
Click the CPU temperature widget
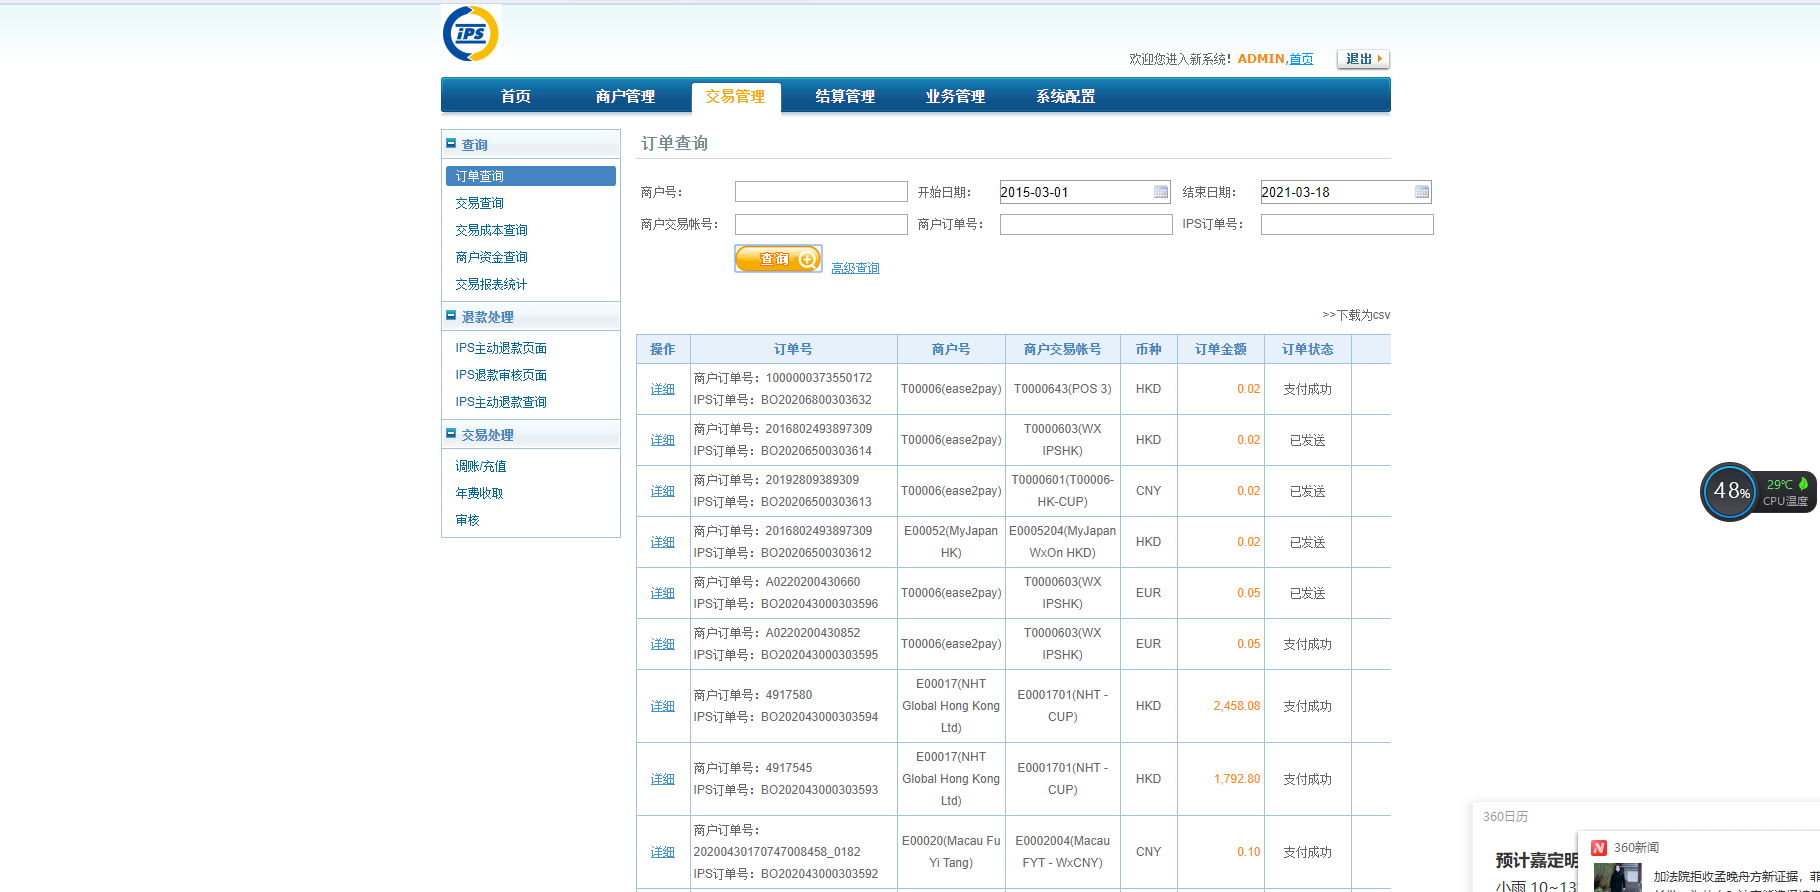(x=1786, y=492)
